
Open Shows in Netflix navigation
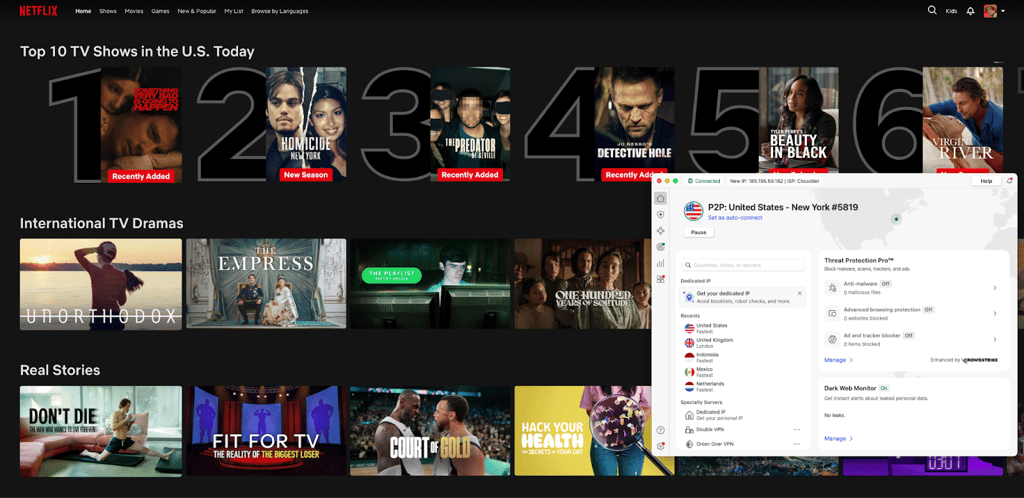(x=108, y=11)
